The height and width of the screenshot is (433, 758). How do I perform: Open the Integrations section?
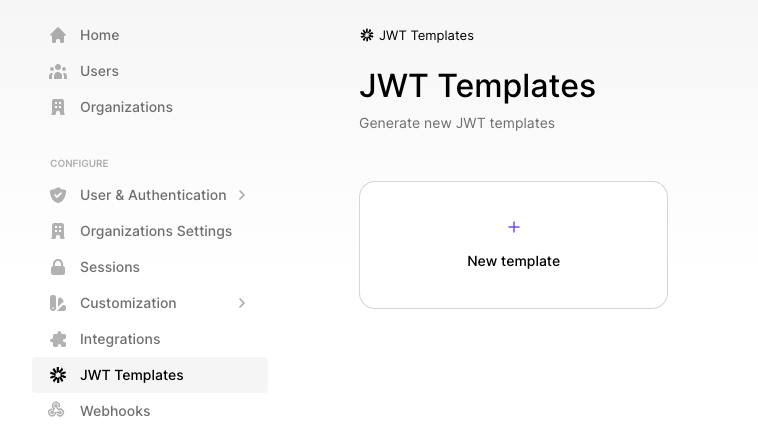pyautogui.click(x=120, y=339)
